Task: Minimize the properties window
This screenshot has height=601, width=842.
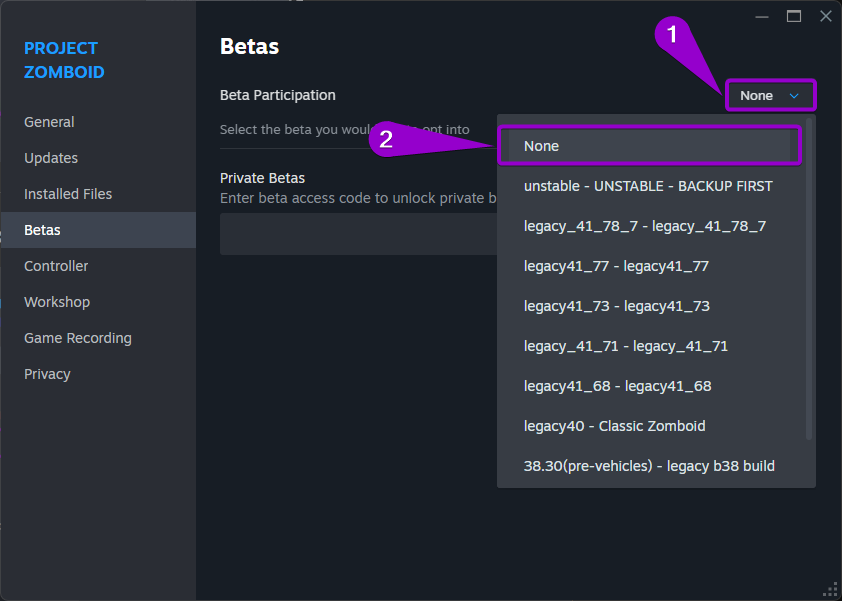Action: [762, 17]
